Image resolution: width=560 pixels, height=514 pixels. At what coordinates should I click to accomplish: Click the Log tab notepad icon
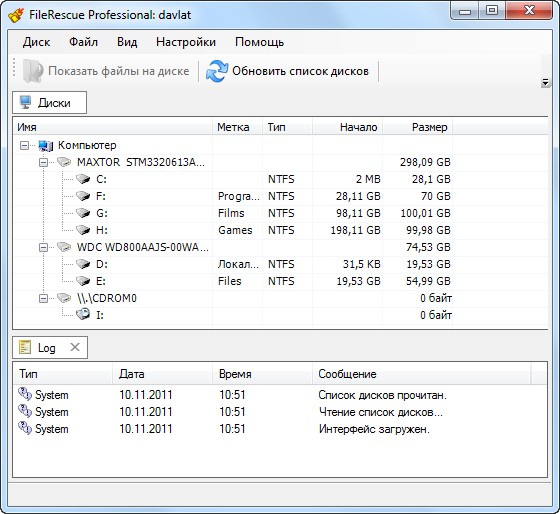(x=25, y=347)
